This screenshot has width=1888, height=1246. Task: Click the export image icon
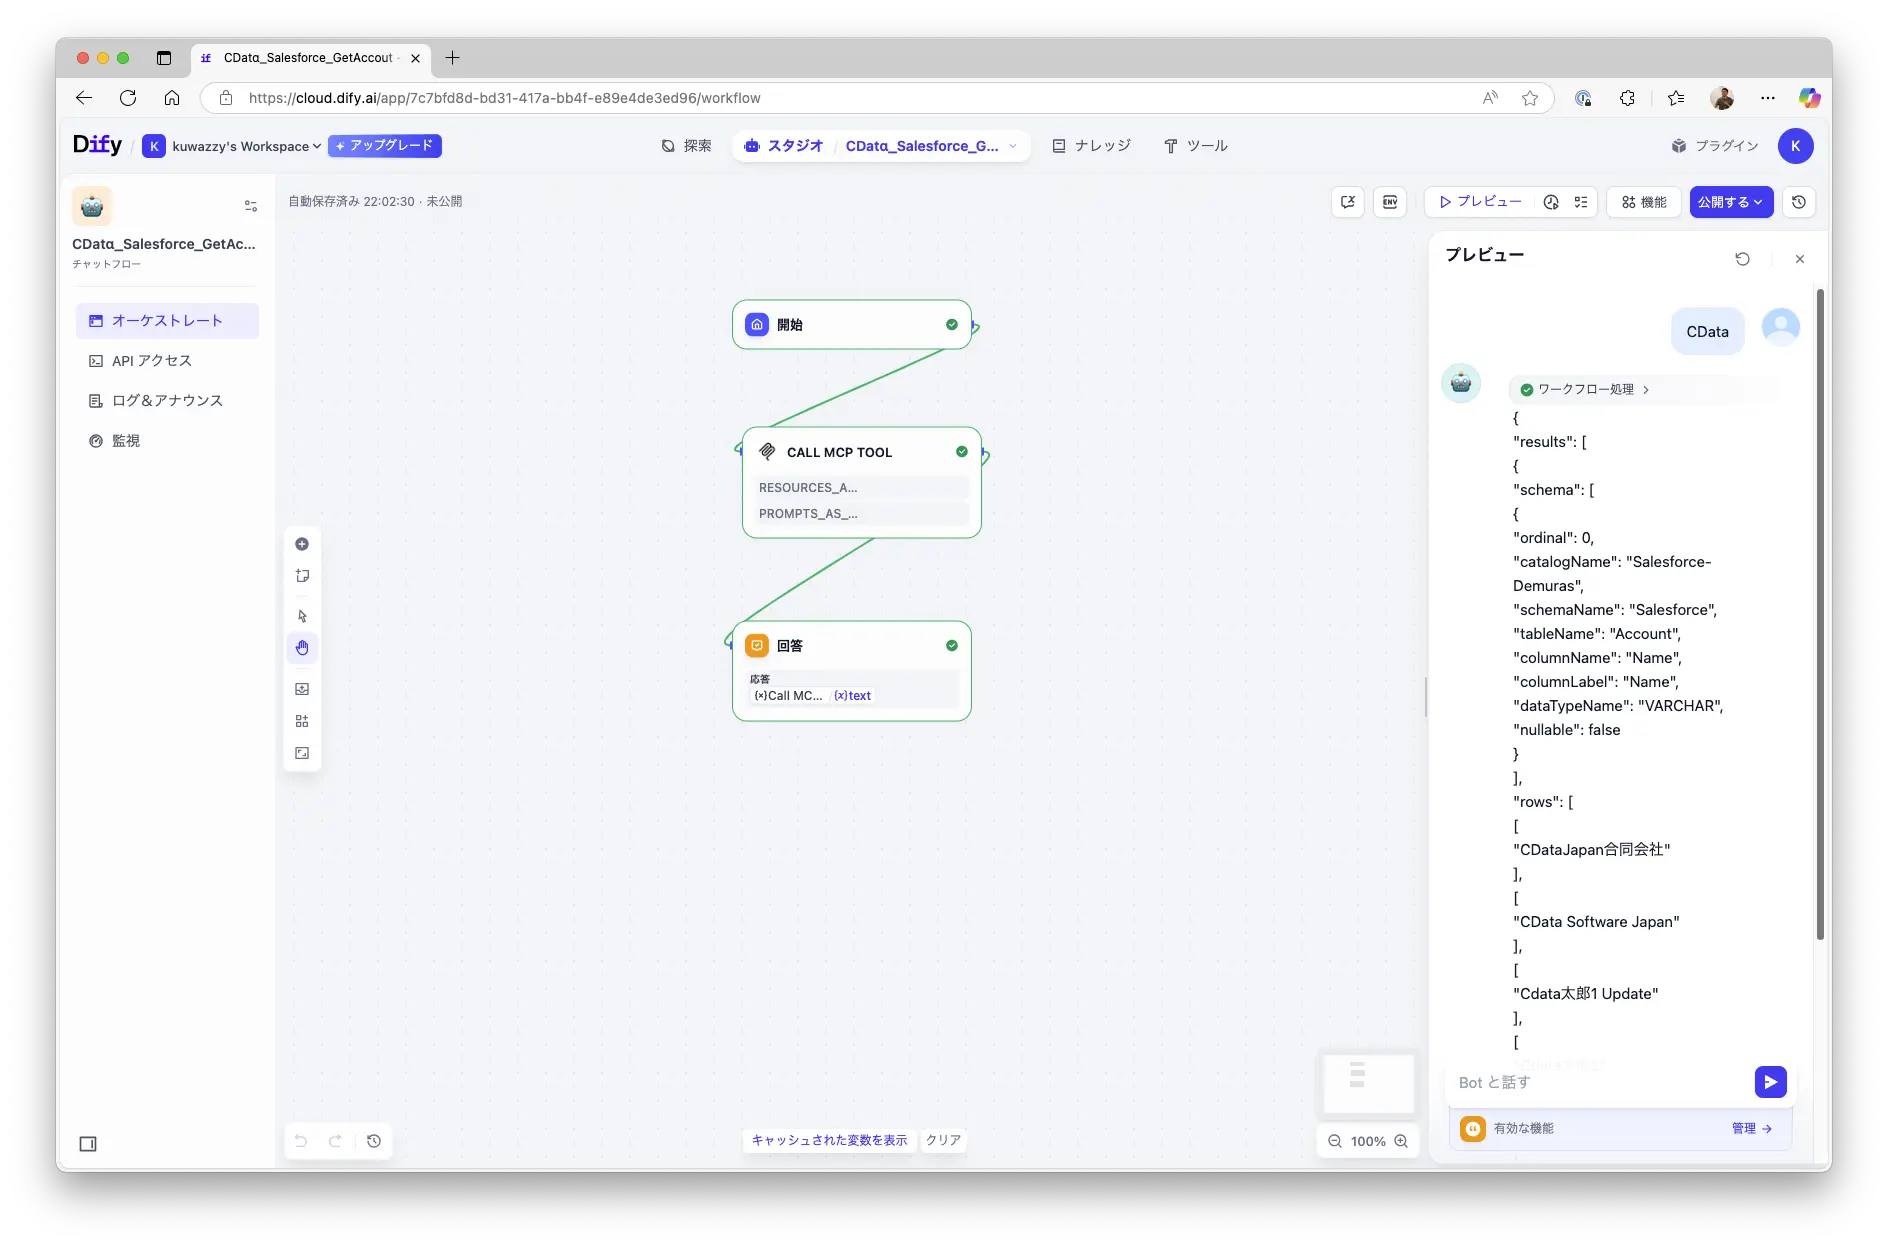click(x=302, y=689)
